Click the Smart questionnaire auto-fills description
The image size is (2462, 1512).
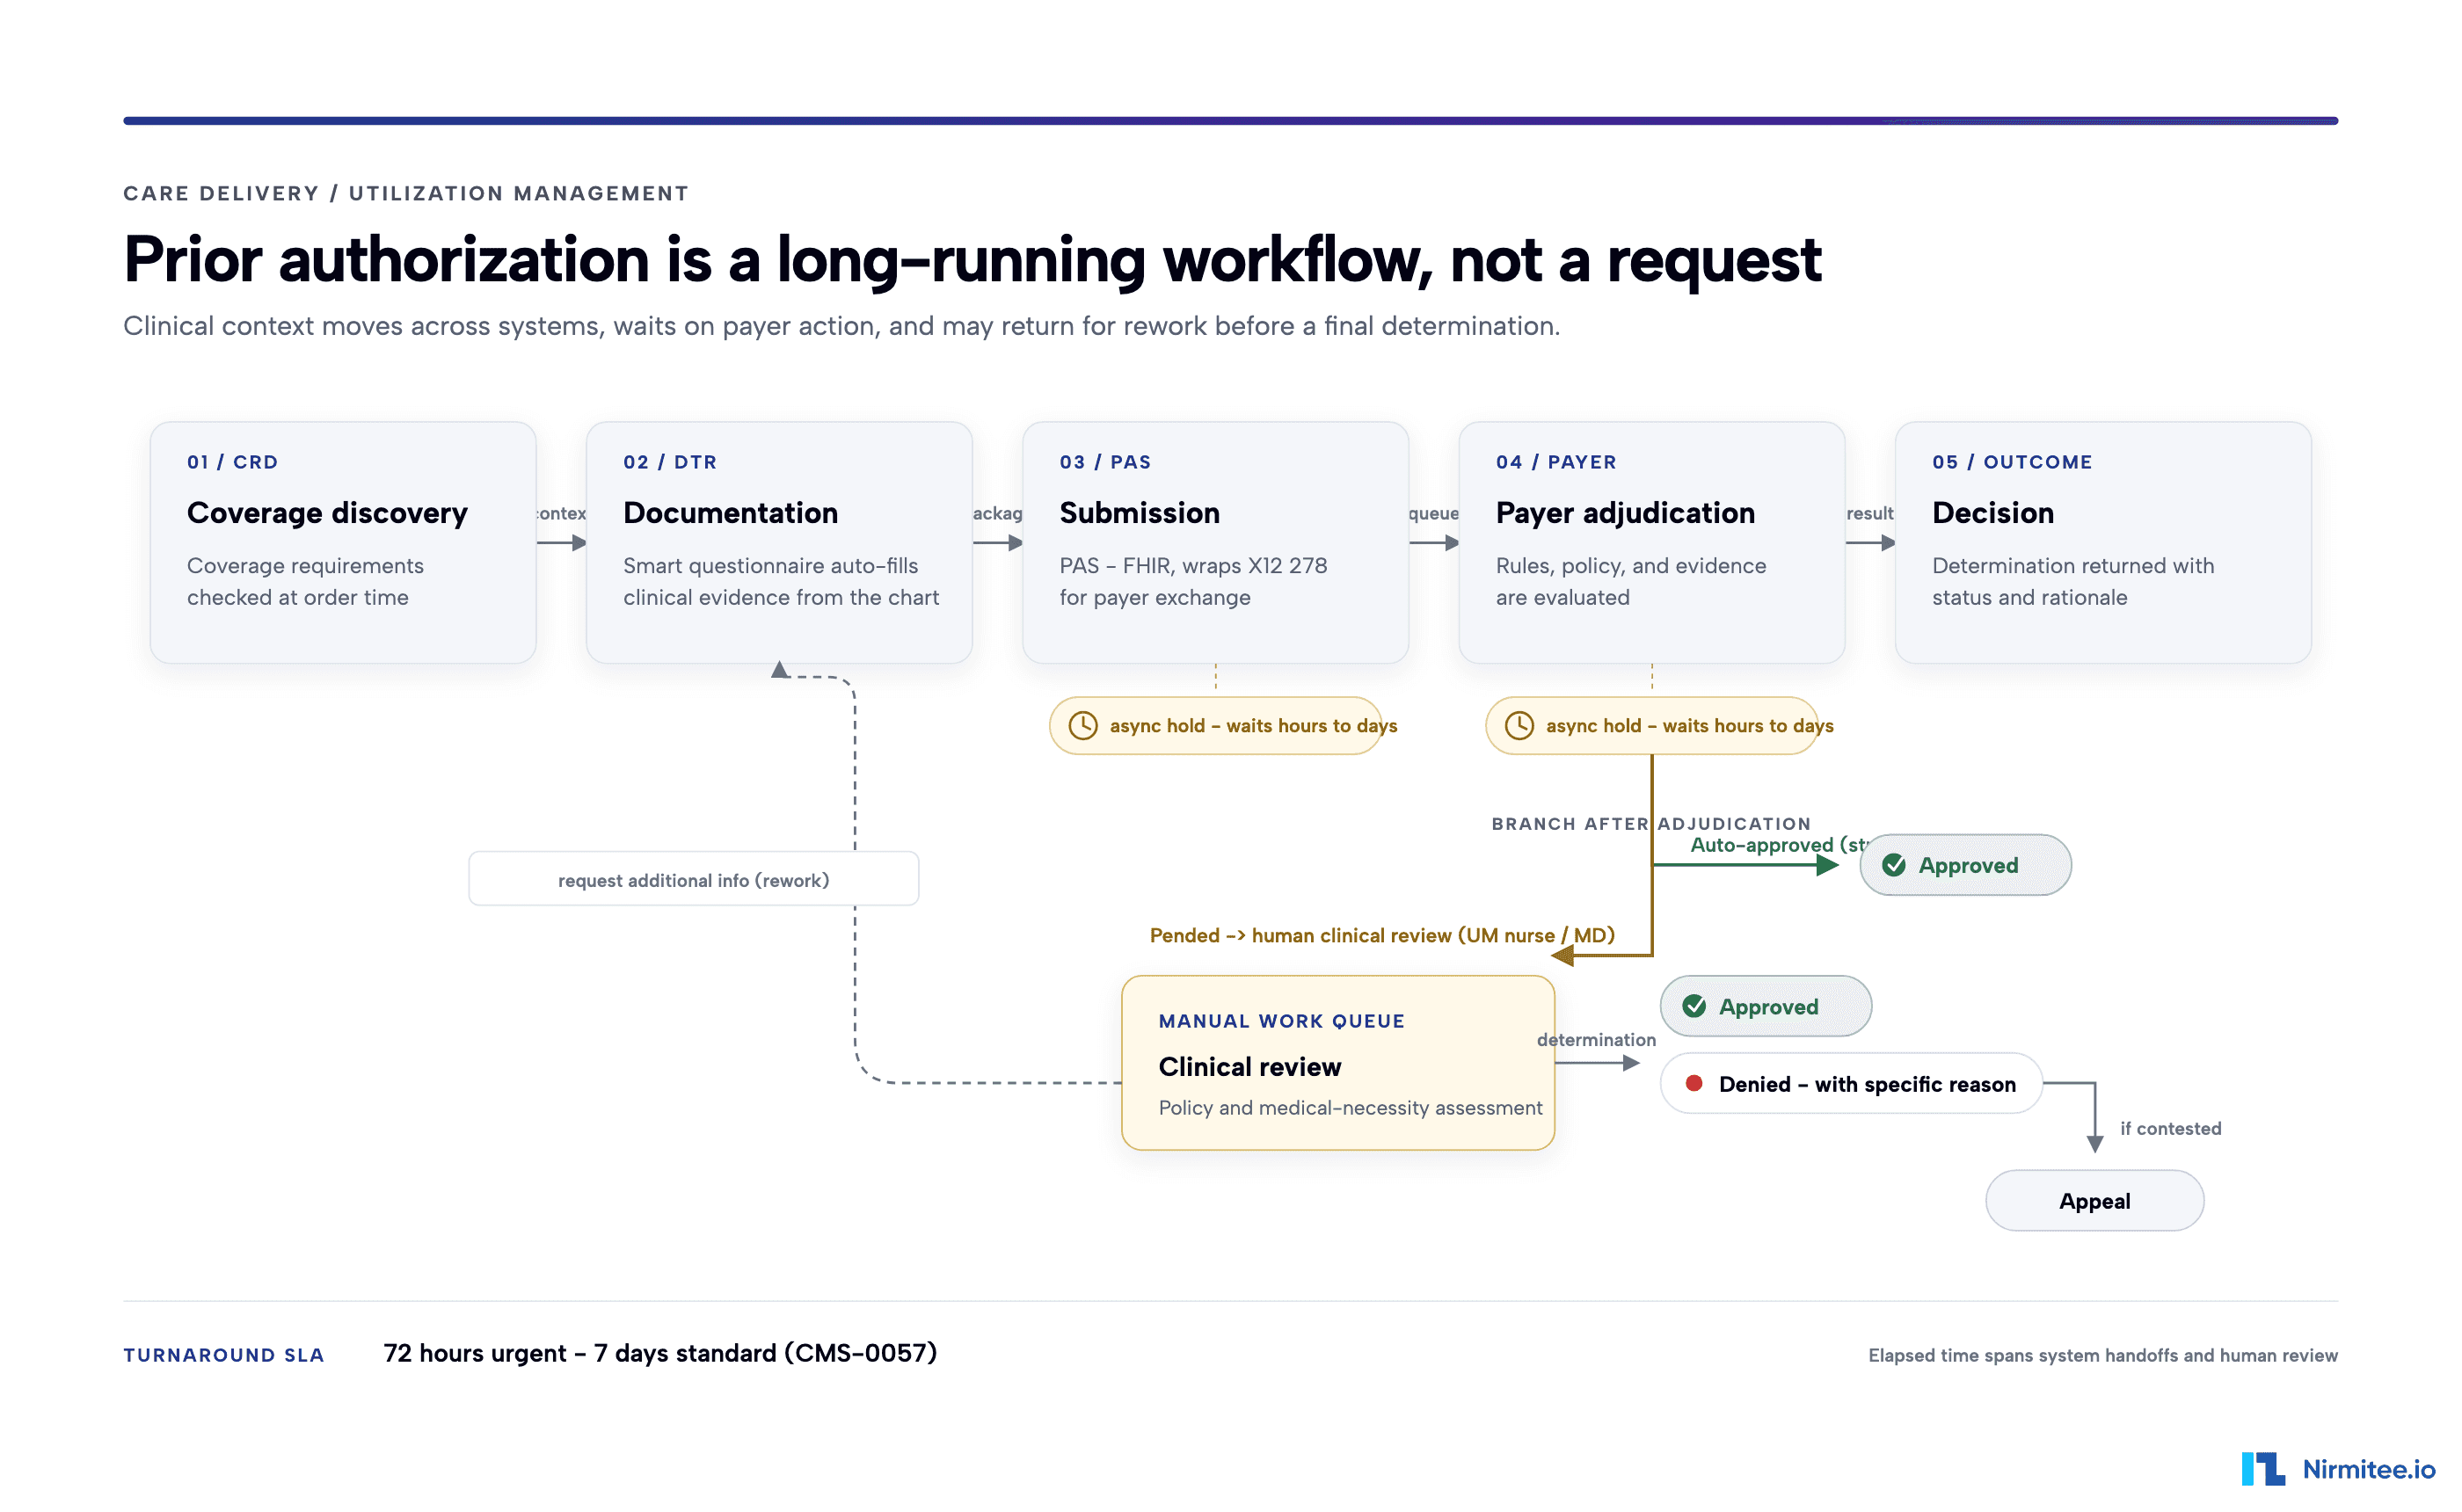coord(781,581)
